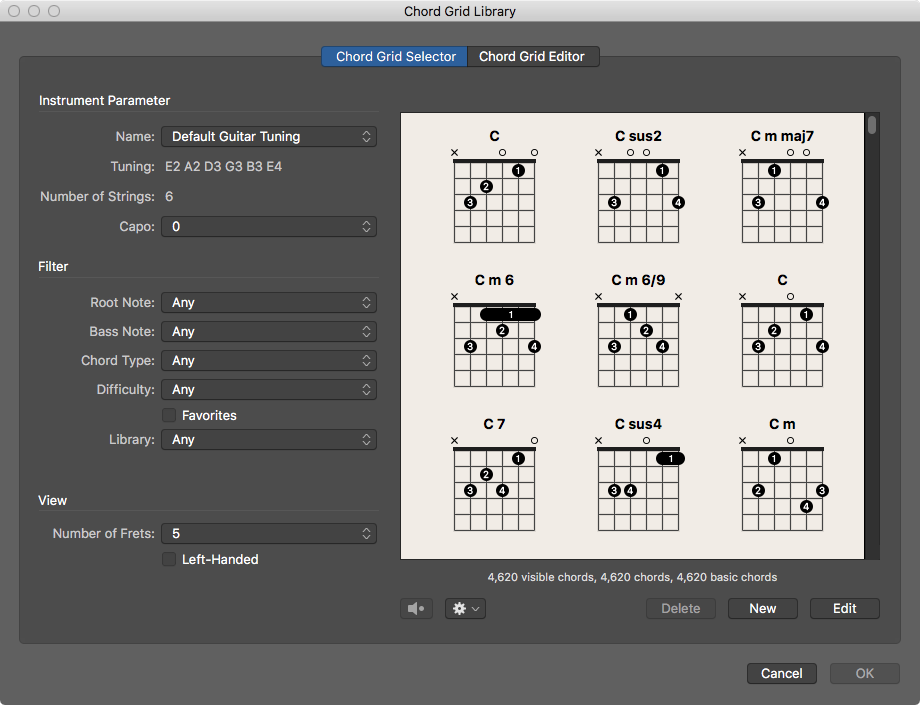Select the C m 6 chord diagram
This screenshot has width=920, height=705.
(x=494, y=340)
